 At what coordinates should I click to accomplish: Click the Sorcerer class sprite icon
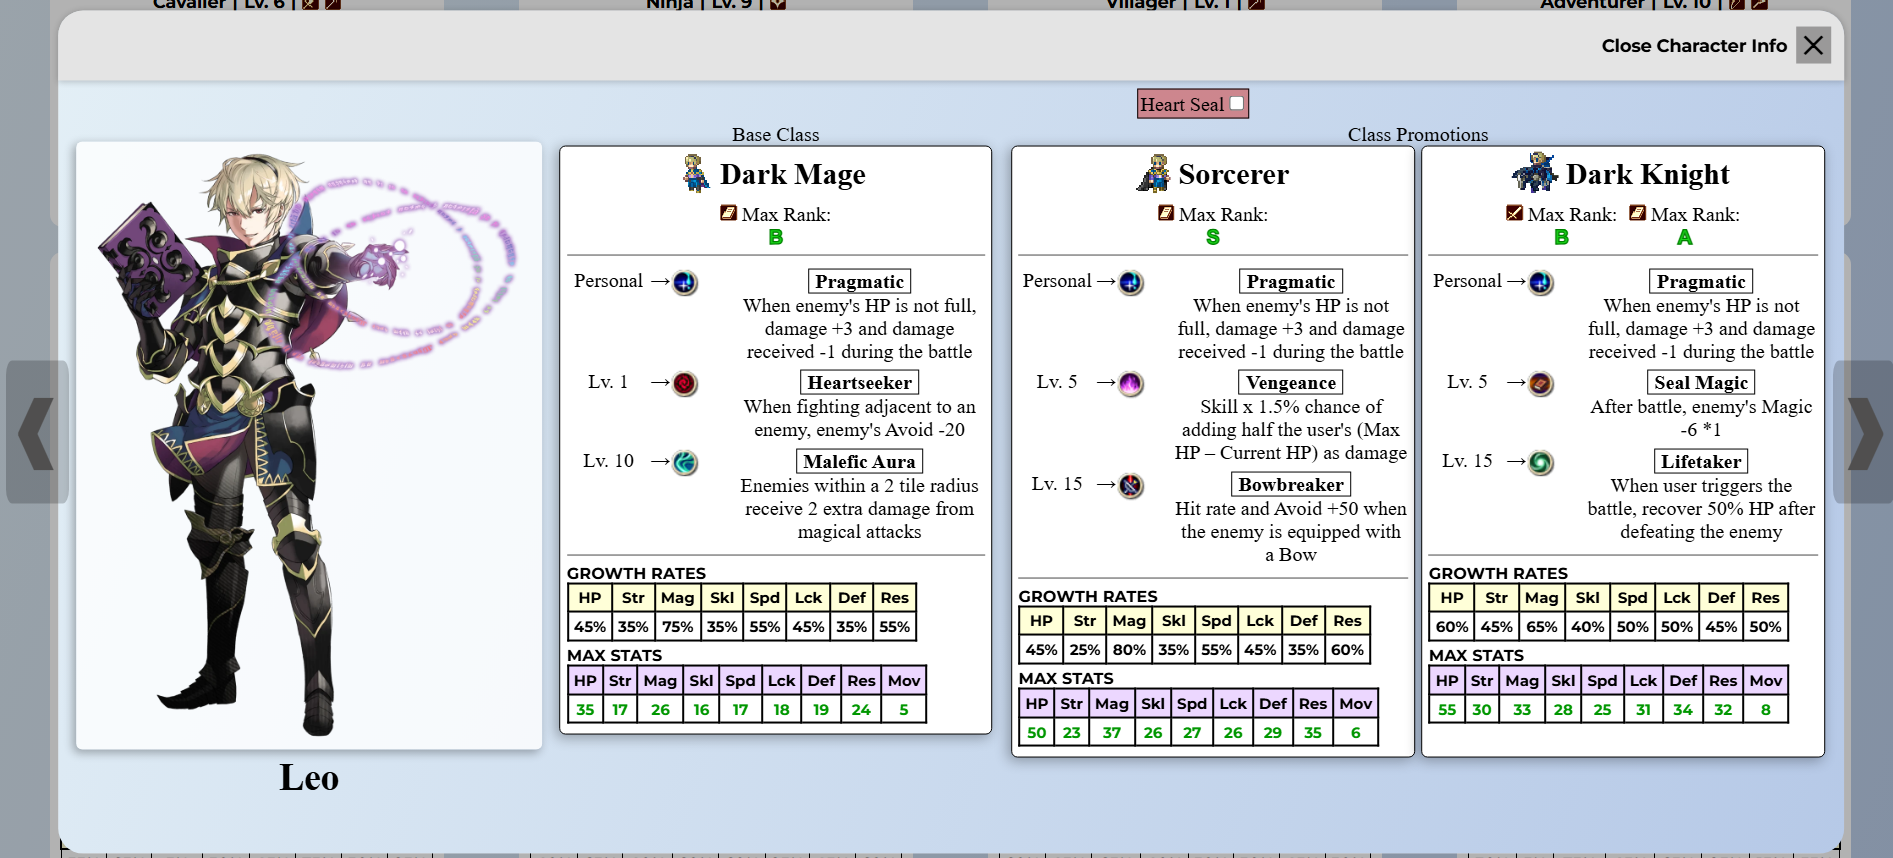1154,173
